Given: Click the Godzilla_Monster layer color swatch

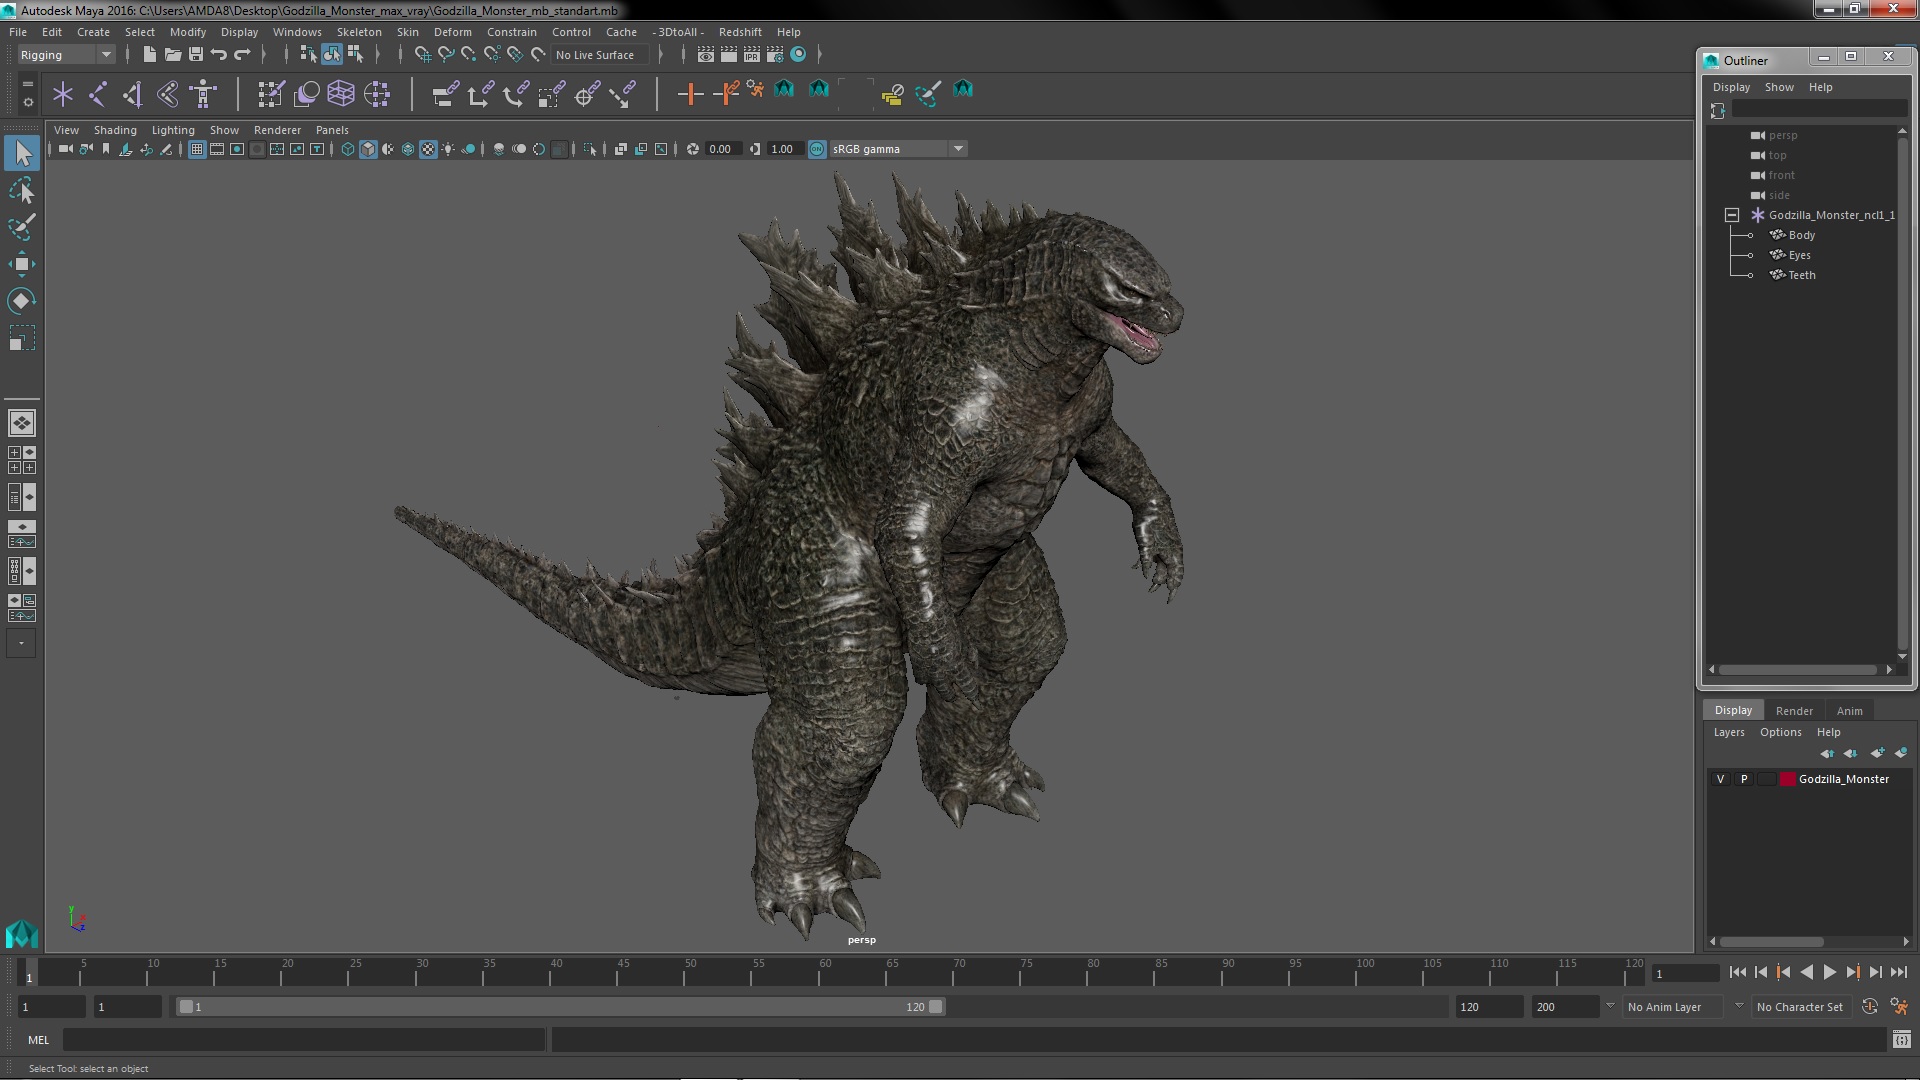Looking at the screenshot, I should point(1787,779).
